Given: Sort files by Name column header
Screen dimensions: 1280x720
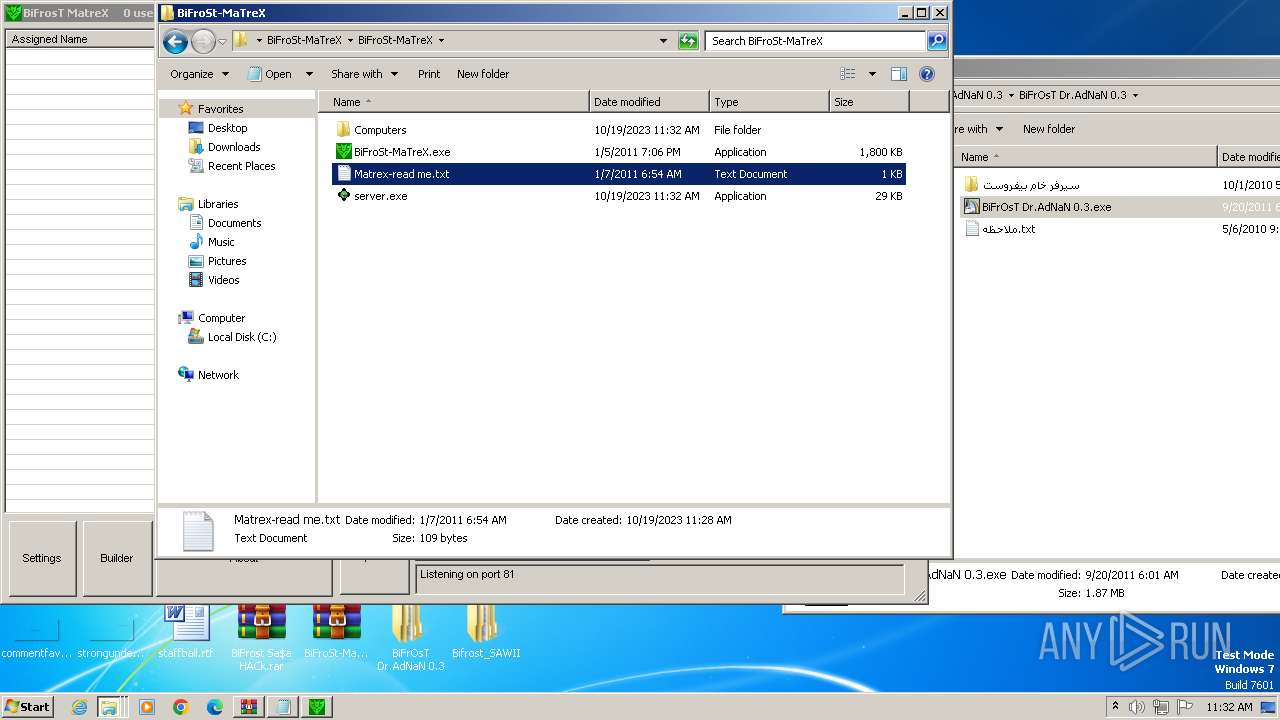Looking at the screenshot, I should 453,102.
